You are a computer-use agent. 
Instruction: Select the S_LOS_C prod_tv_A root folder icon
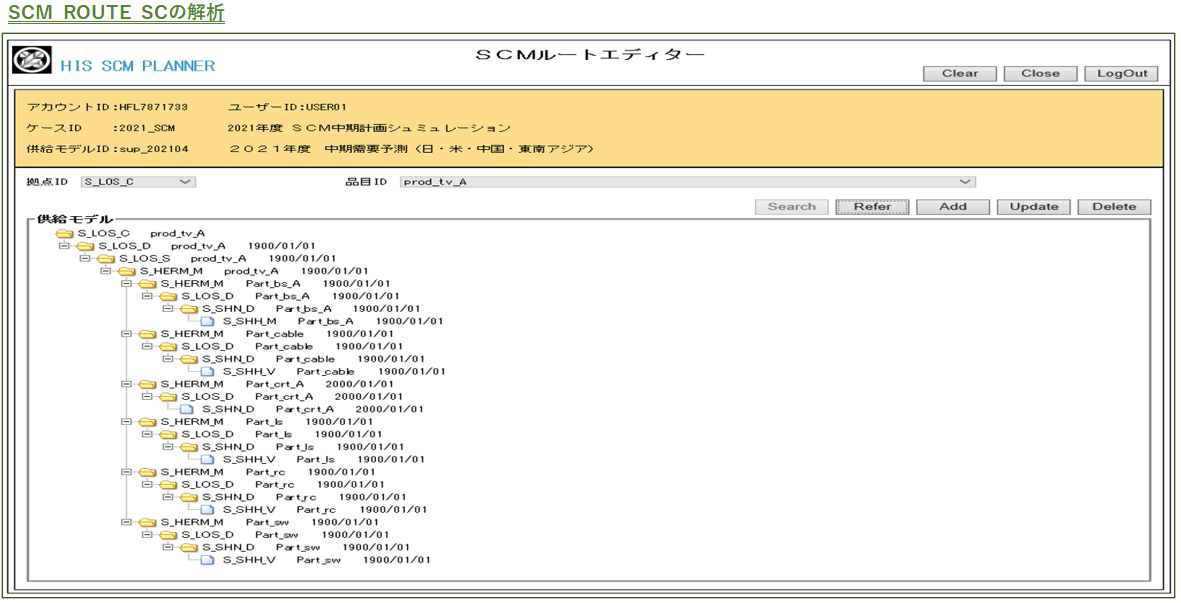tap(65, 233)
